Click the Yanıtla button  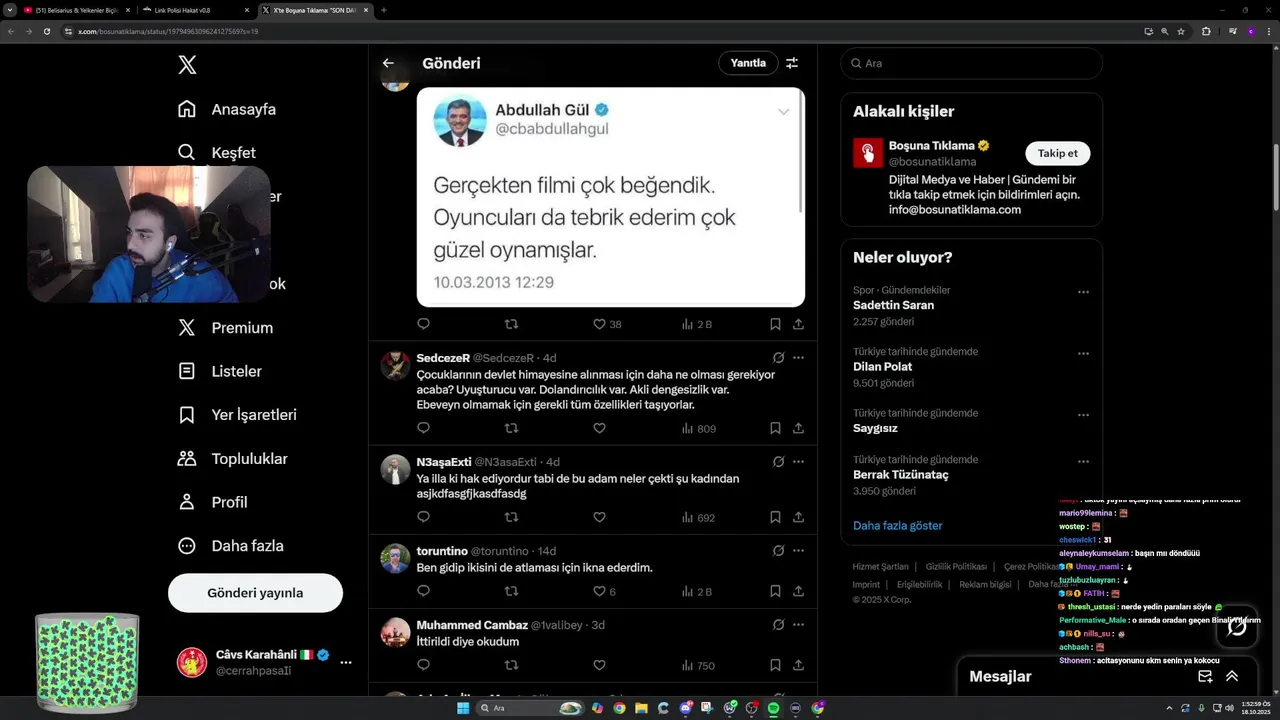(748, 63)
